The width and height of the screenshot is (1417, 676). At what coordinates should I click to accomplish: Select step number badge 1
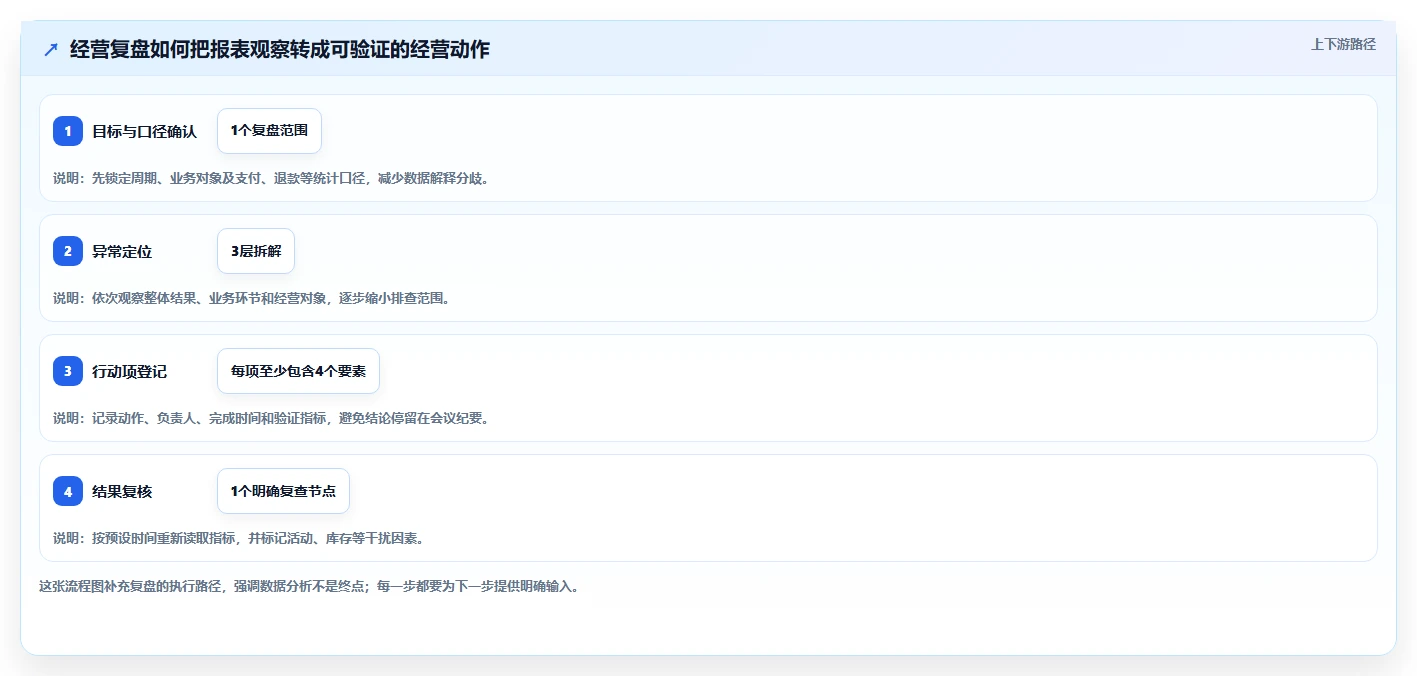tap(68, 131)
